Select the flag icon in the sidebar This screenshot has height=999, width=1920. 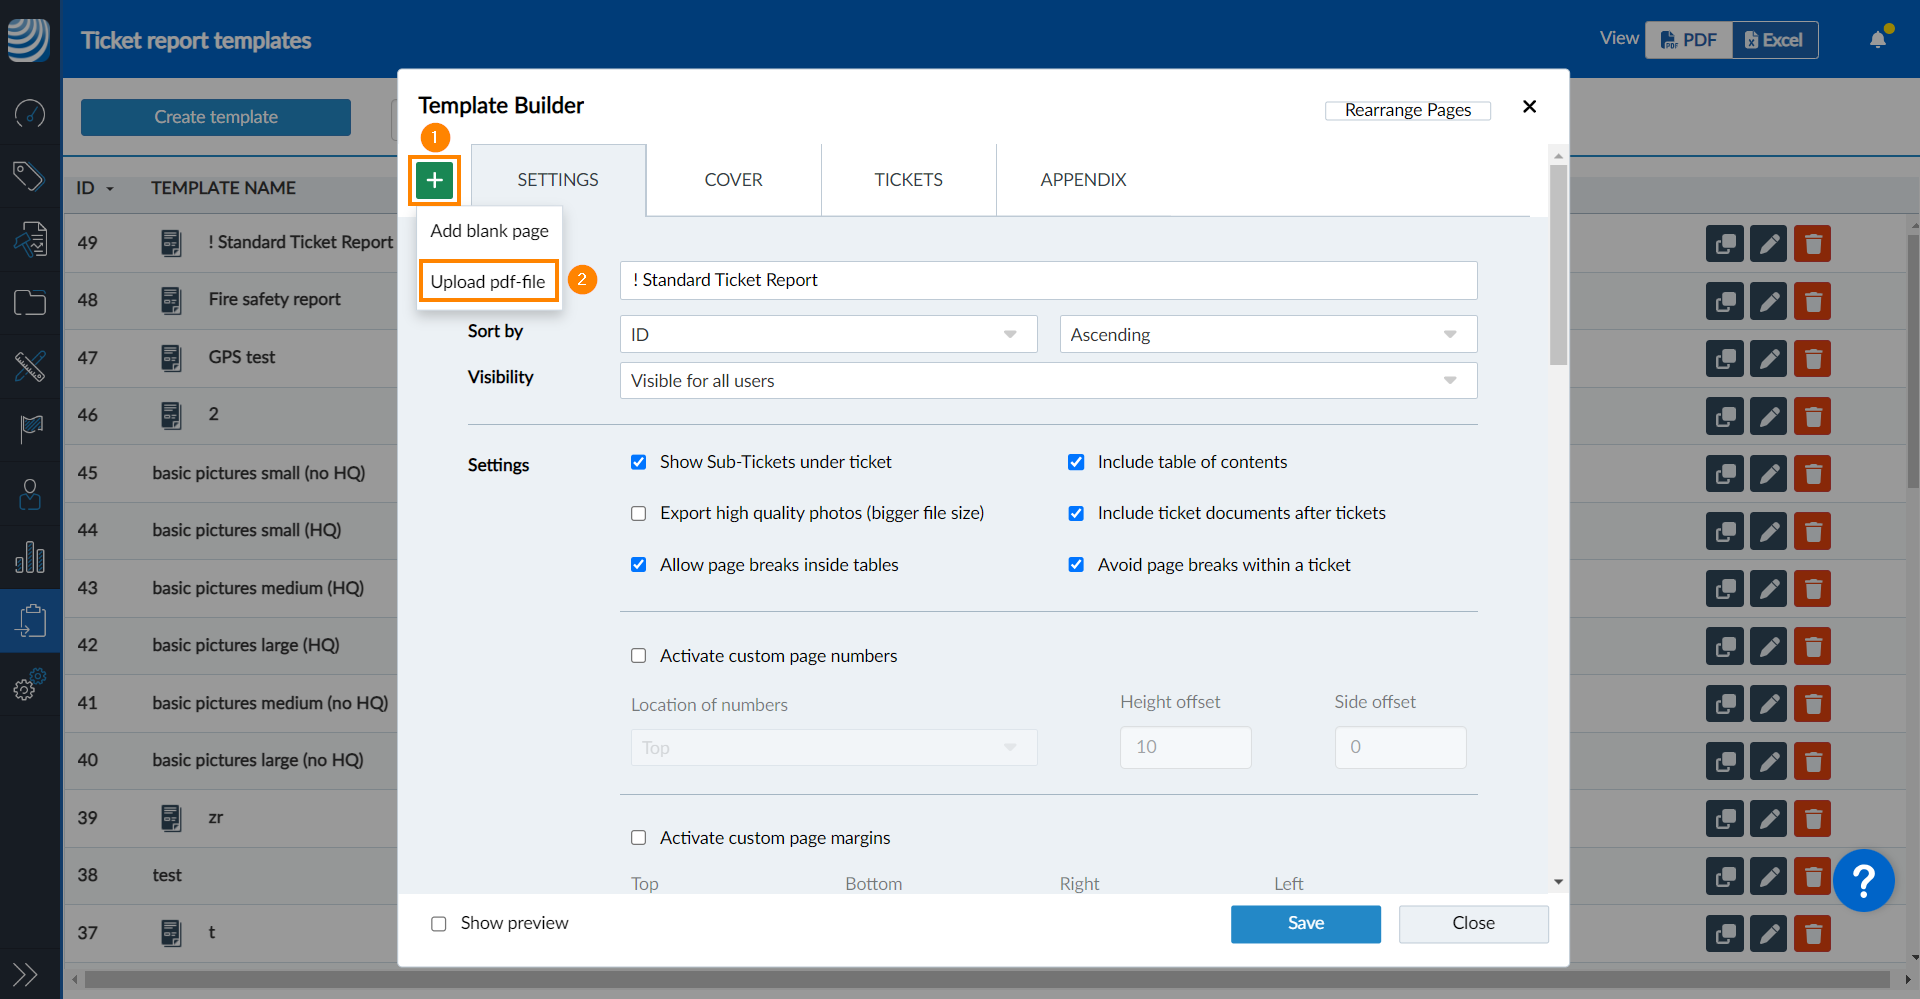pyautogui.click(x=30, y=430)
